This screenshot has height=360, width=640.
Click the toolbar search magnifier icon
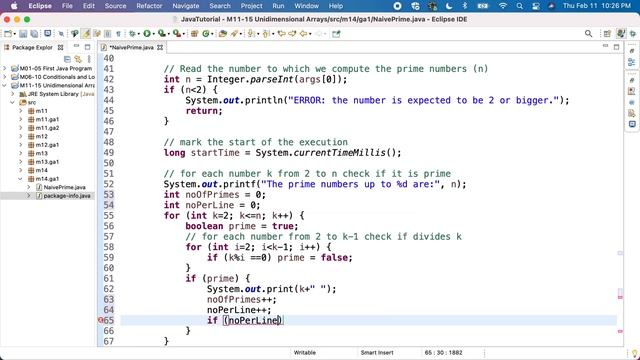tap(588, 34)
